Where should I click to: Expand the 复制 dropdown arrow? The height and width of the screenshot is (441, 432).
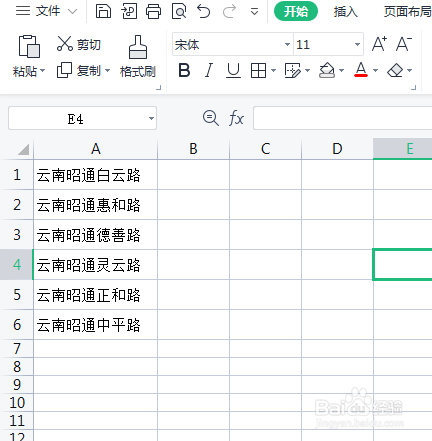coord(107,71)
